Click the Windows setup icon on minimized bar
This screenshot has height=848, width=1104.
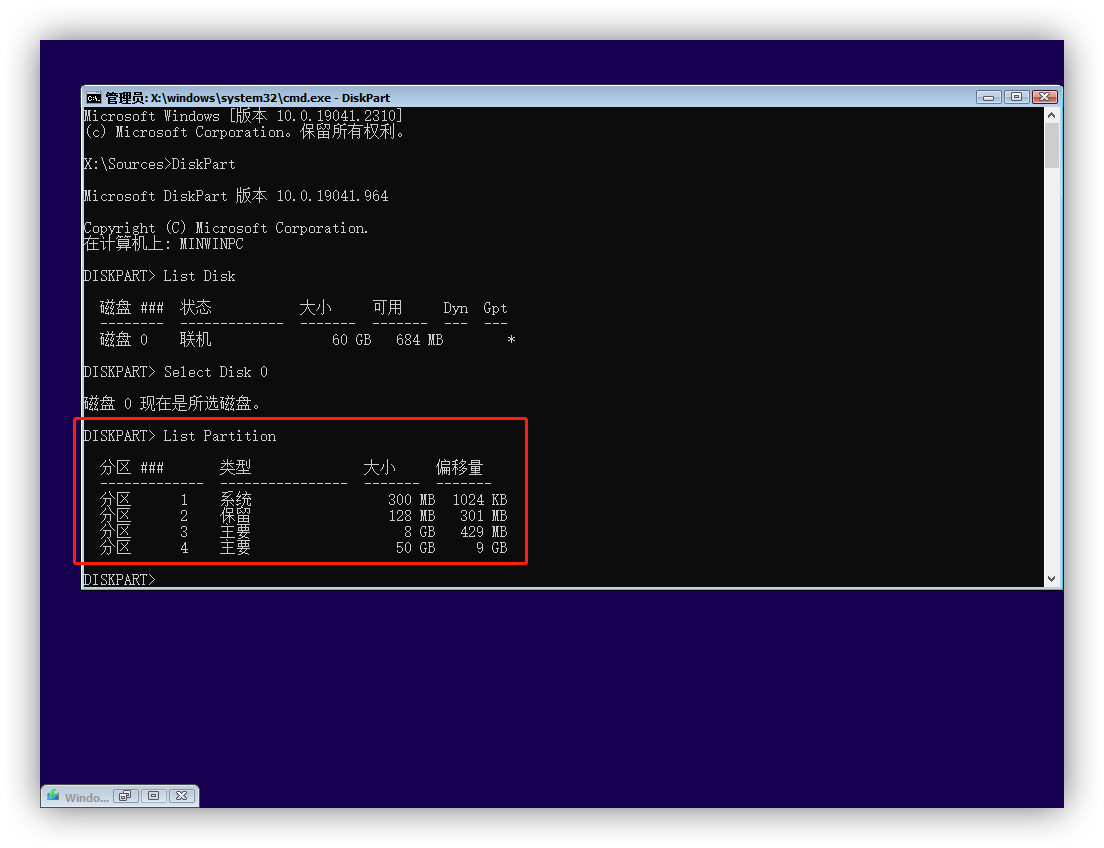pyautogui.click(x=53, y=796)
